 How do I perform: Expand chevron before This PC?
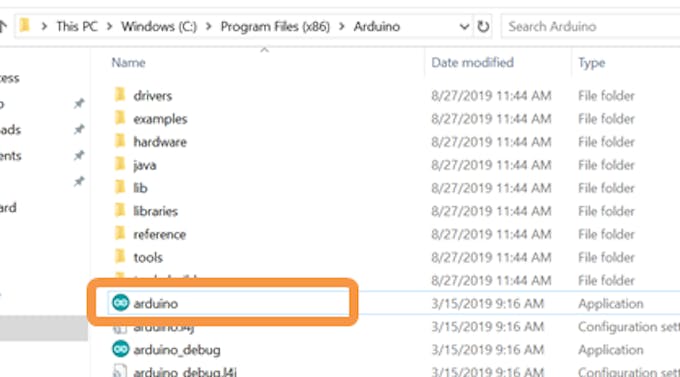[44, 27]
